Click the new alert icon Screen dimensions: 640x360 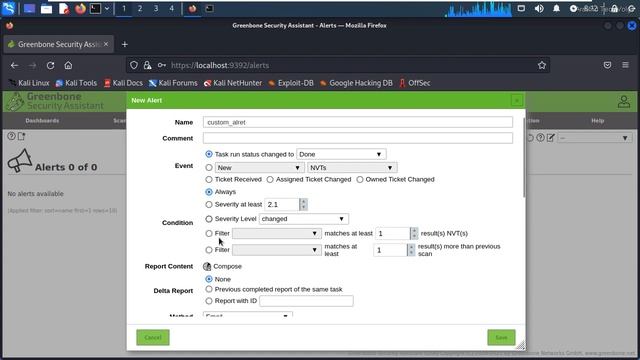22,136
